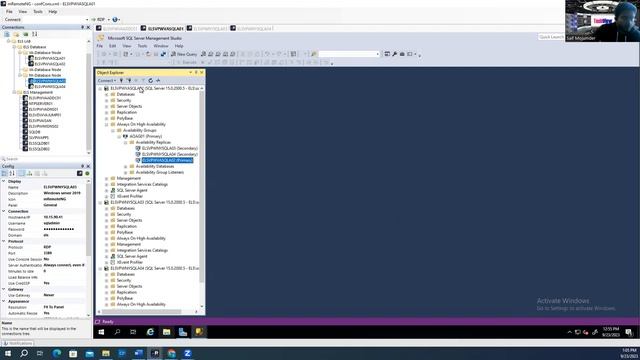Open the mRemoteNG File menu
Viewport: 640px width, 360px height.
click(x=9, y=11)
